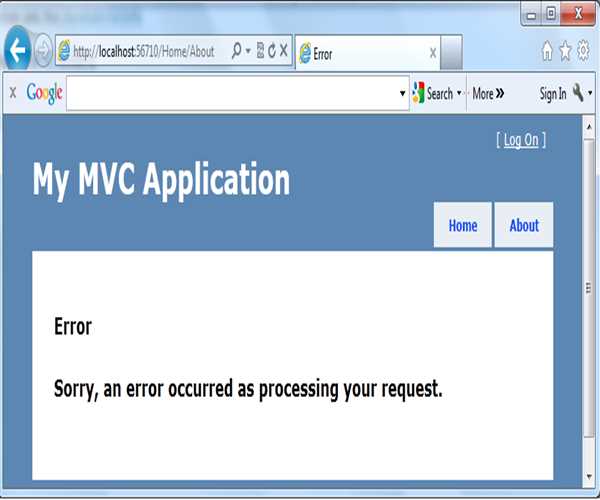Open Favorites star icon
The height and width of the screenshot is (500, 600).
(x=565, y=51)
